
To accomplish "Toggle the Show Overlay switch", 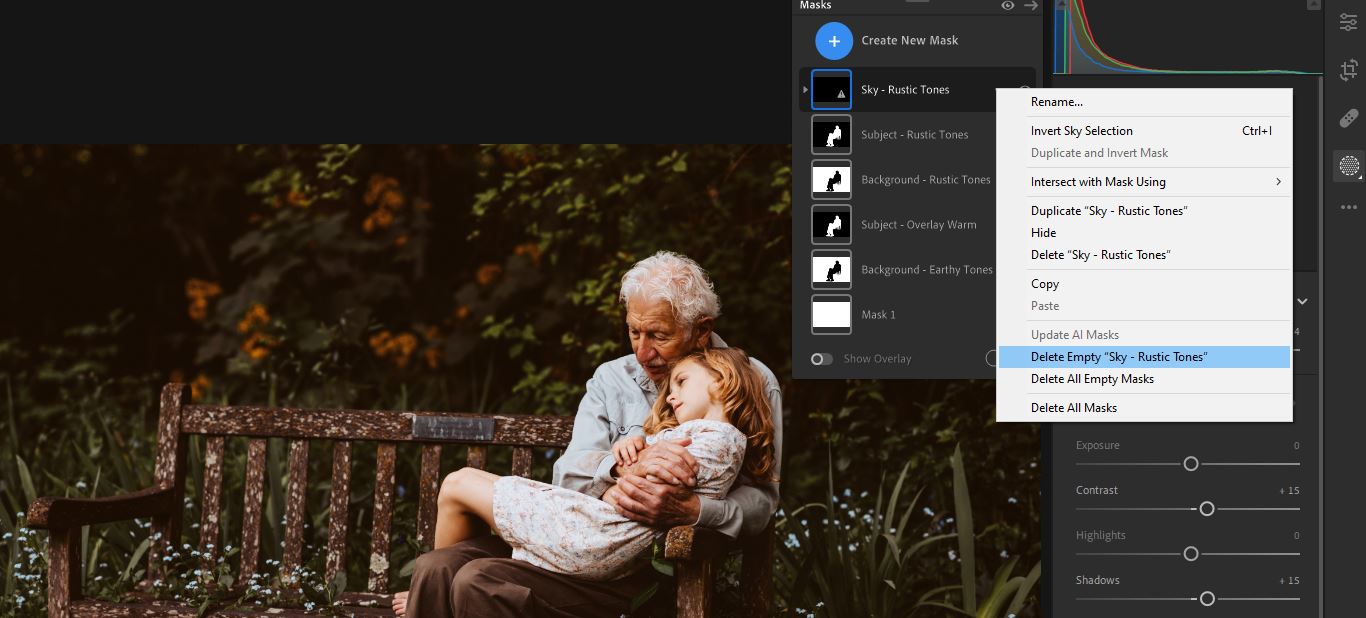I will [822, 359].
